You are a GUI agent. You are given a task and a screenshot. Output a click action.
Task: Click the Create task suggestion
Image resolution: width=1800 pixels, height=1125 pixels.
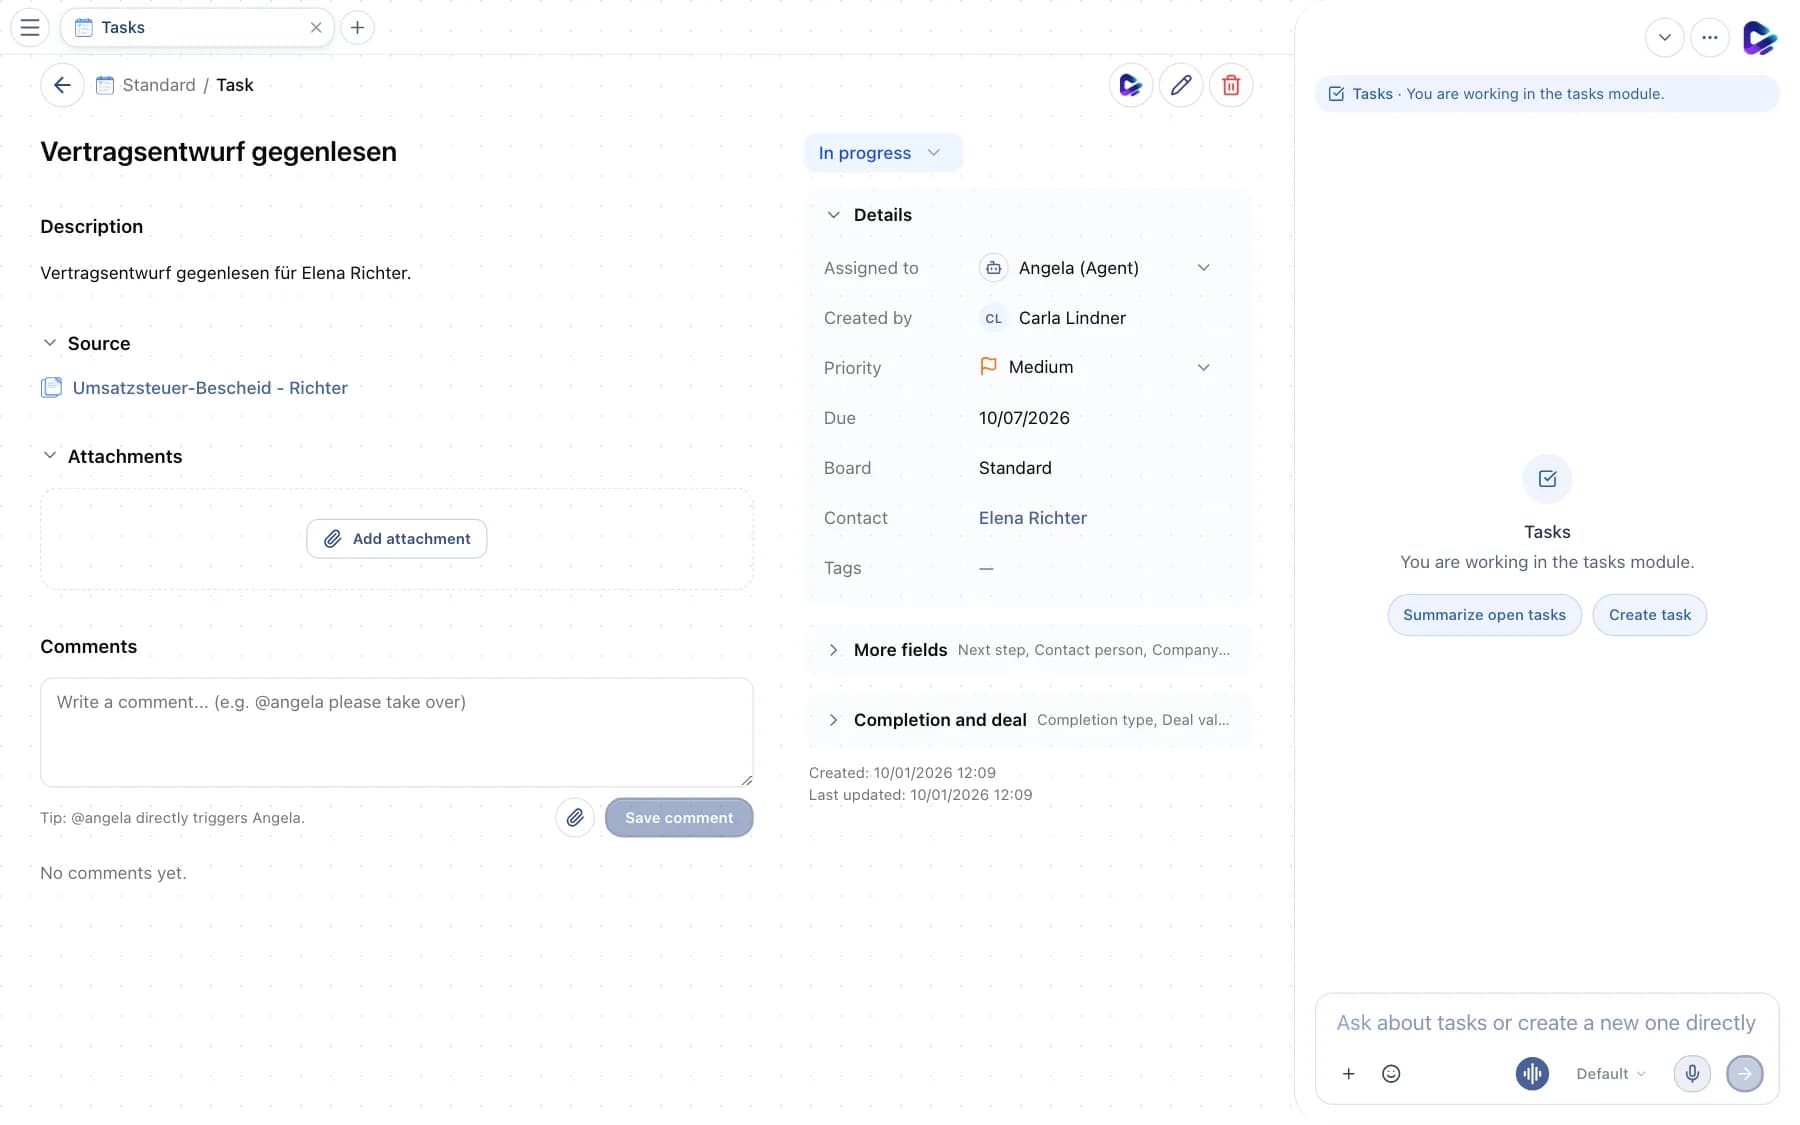(1649, 615)
